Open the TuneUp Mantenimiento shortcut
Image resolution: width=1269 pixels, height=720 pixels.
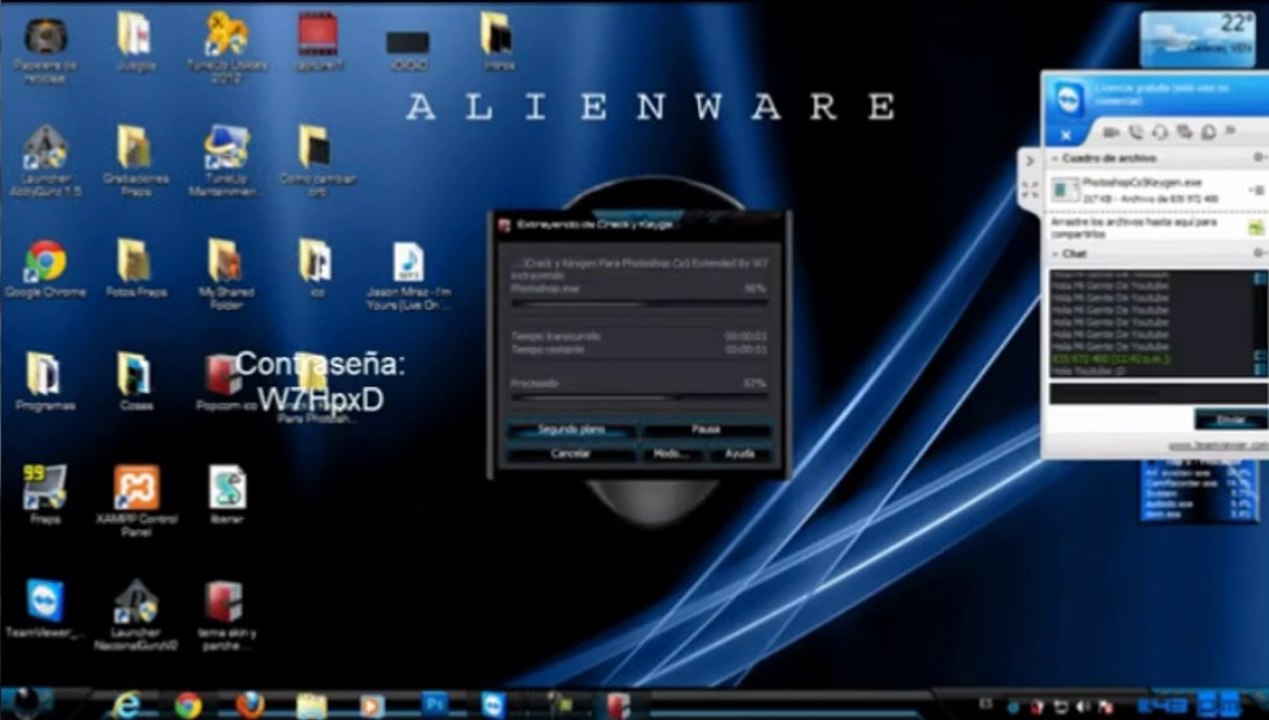(227, 160)
